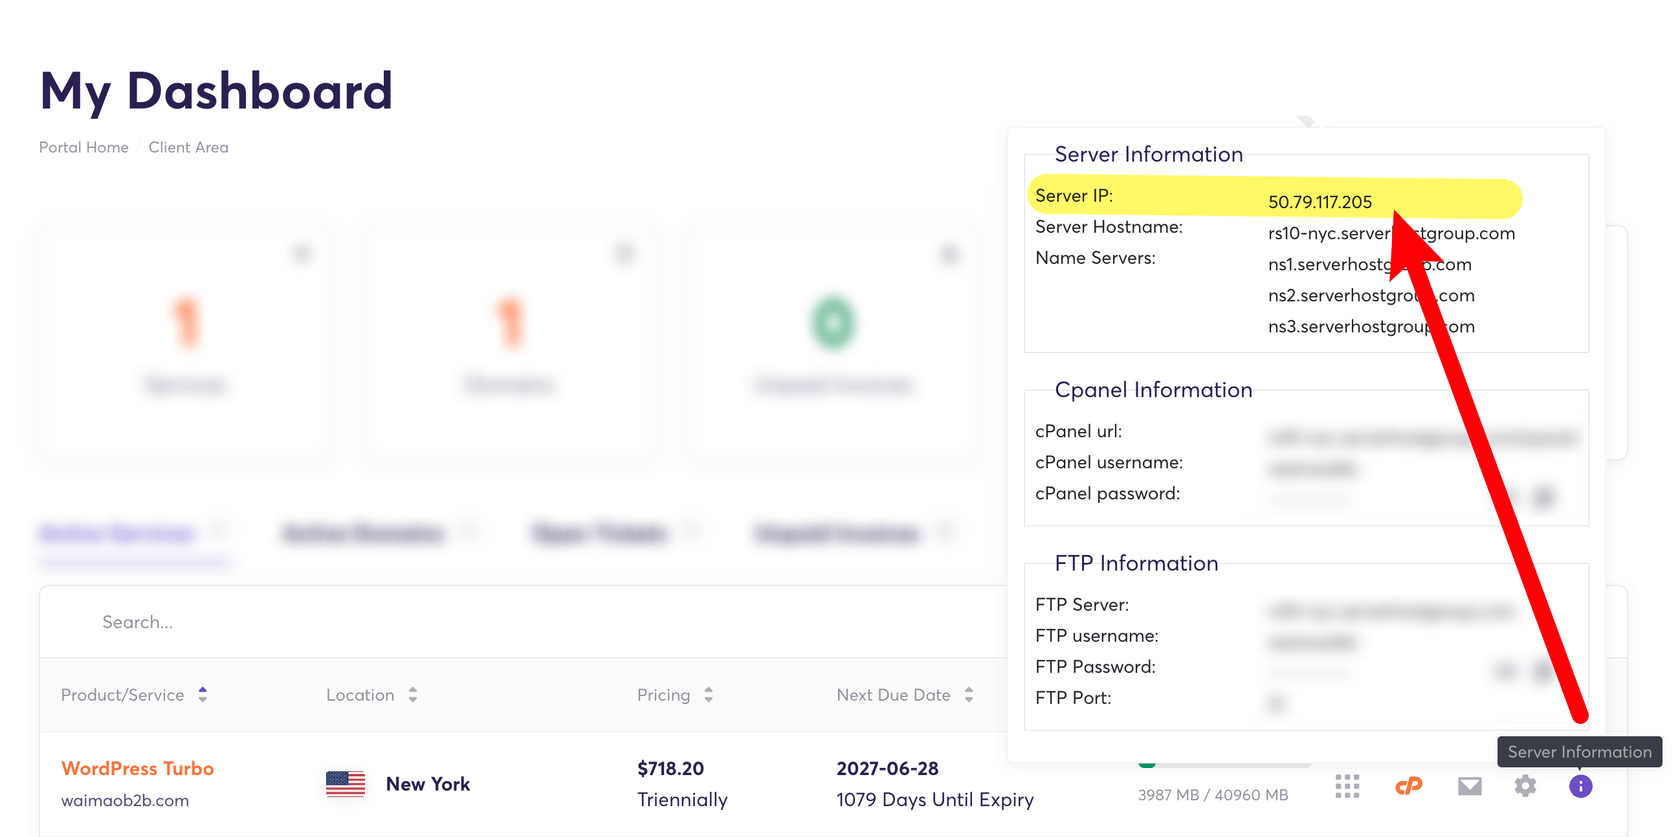Switch to the Open Tickets tab
The image size is (1680, 837).
point(599,534)
